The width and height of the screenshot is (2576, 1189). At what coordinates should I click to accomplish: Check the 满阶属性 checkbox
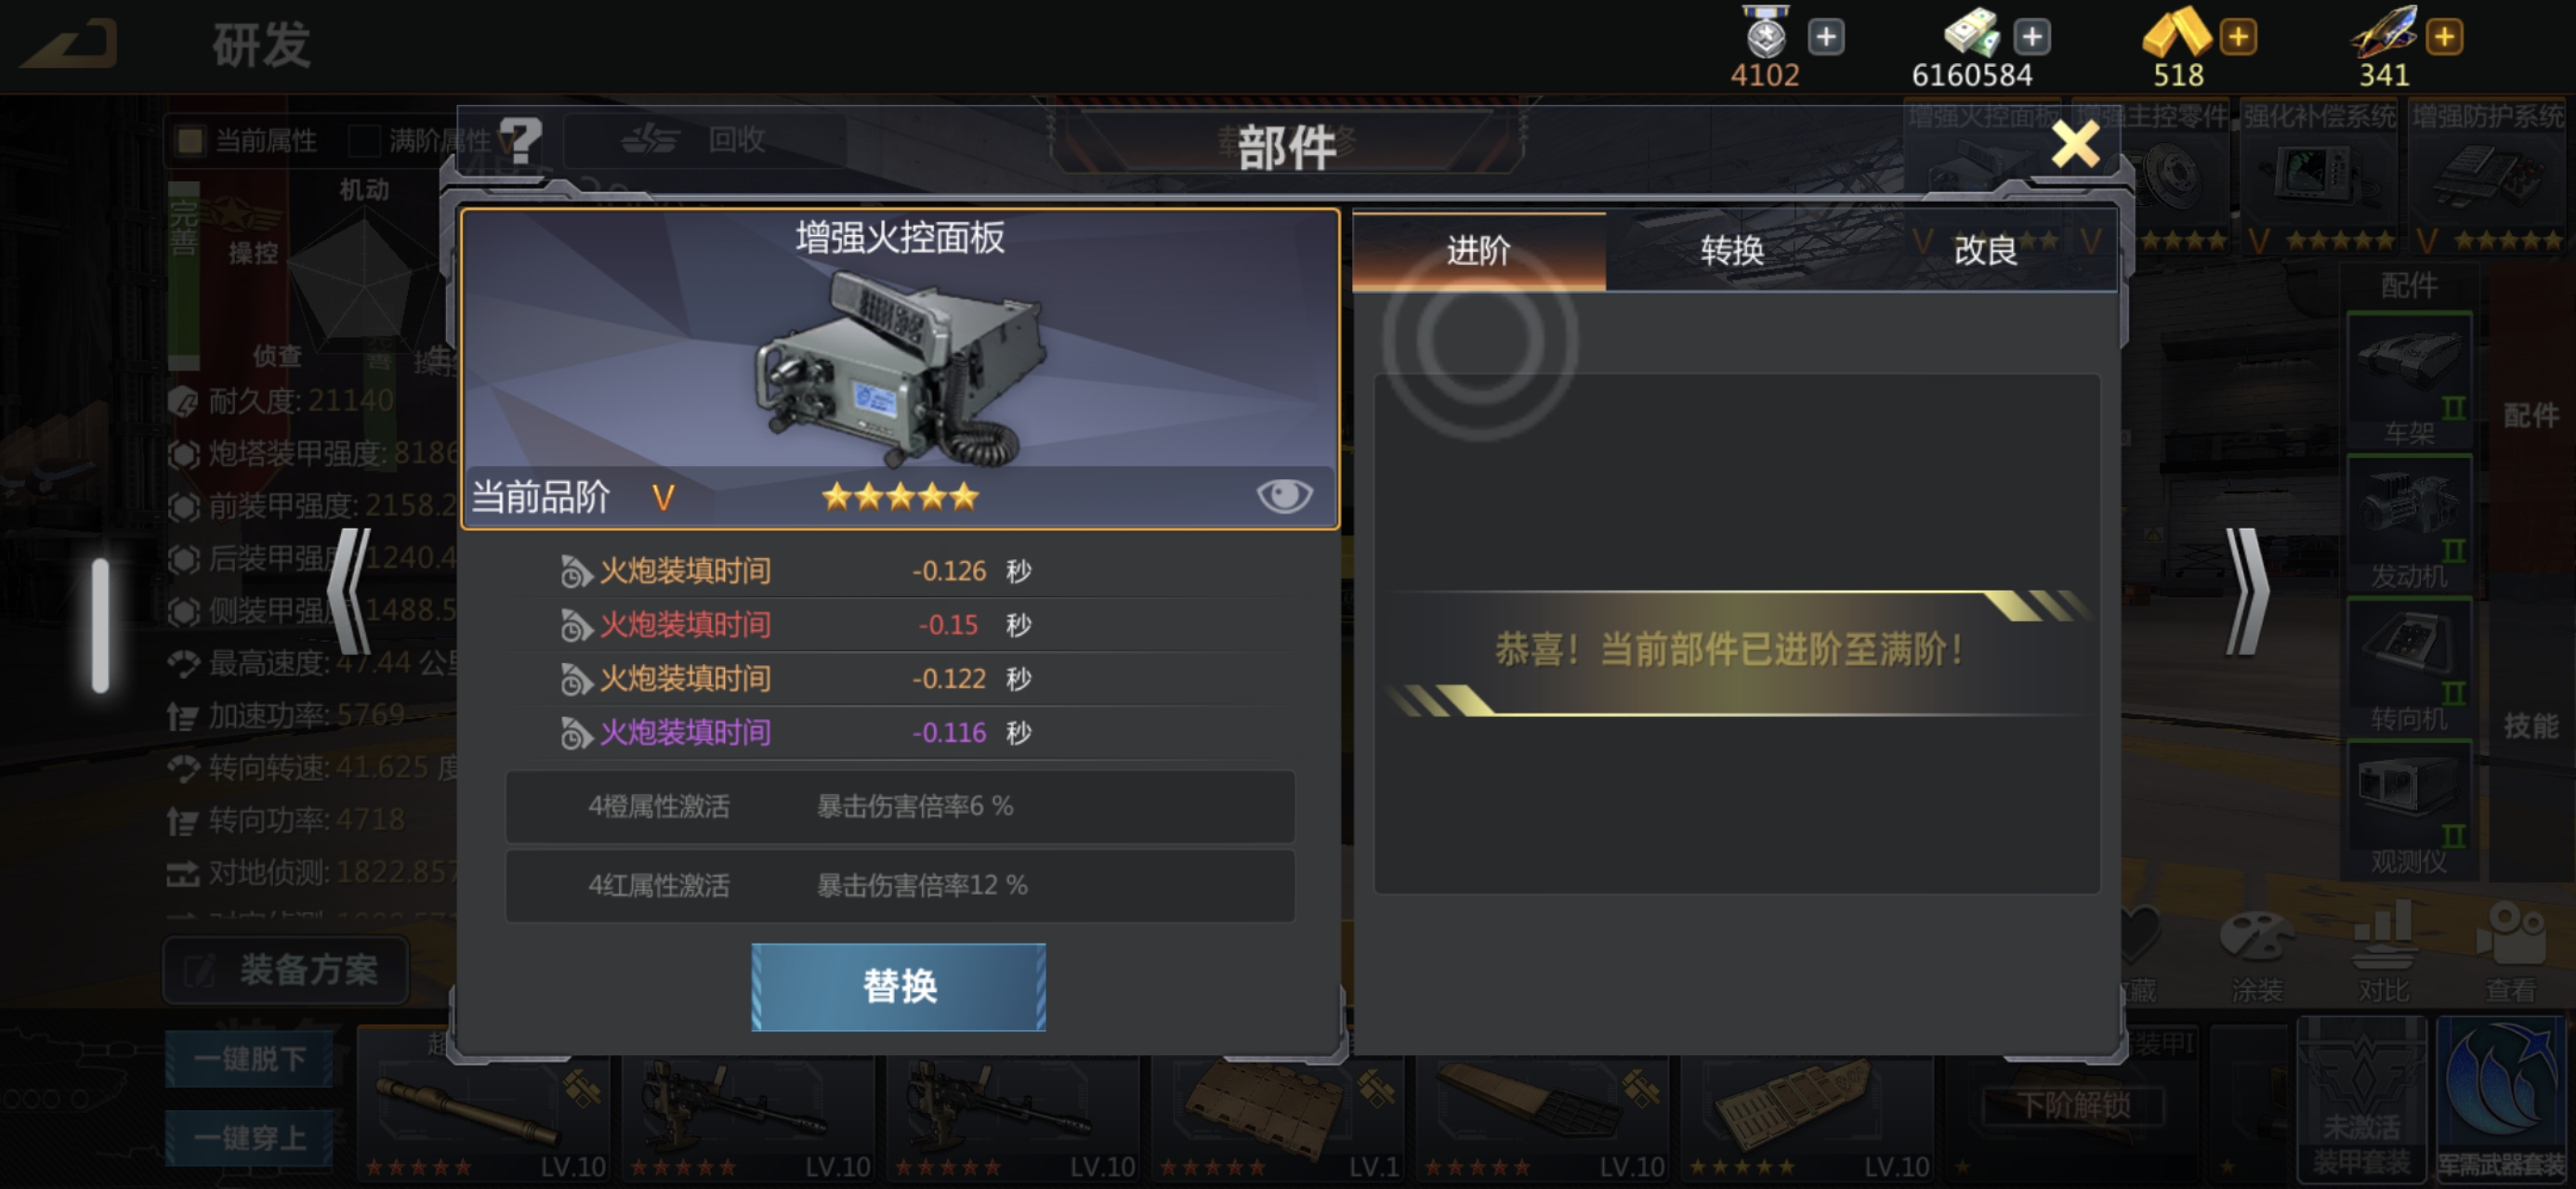(x=364, y=140)
